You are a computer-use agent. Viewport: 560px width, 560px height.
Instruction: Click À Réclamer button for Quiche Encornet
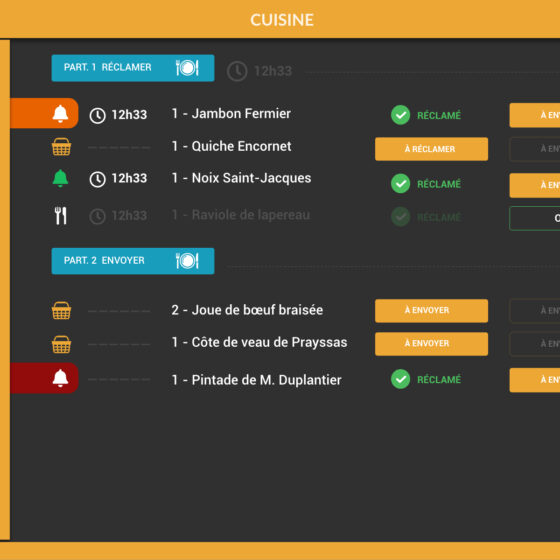(x=431, y=149)
